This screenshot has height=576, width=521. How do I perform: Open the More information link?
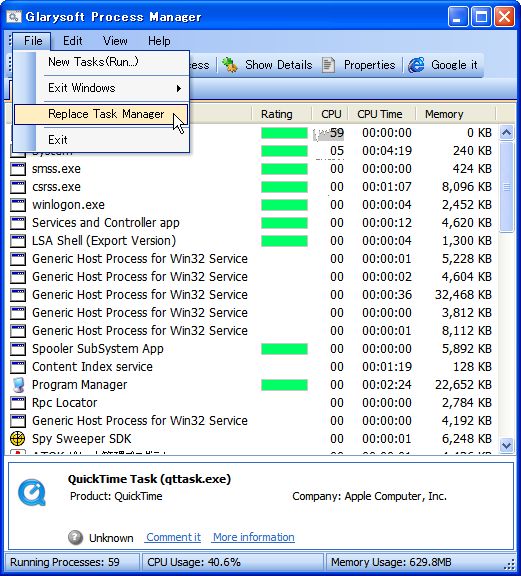point(254,537)
